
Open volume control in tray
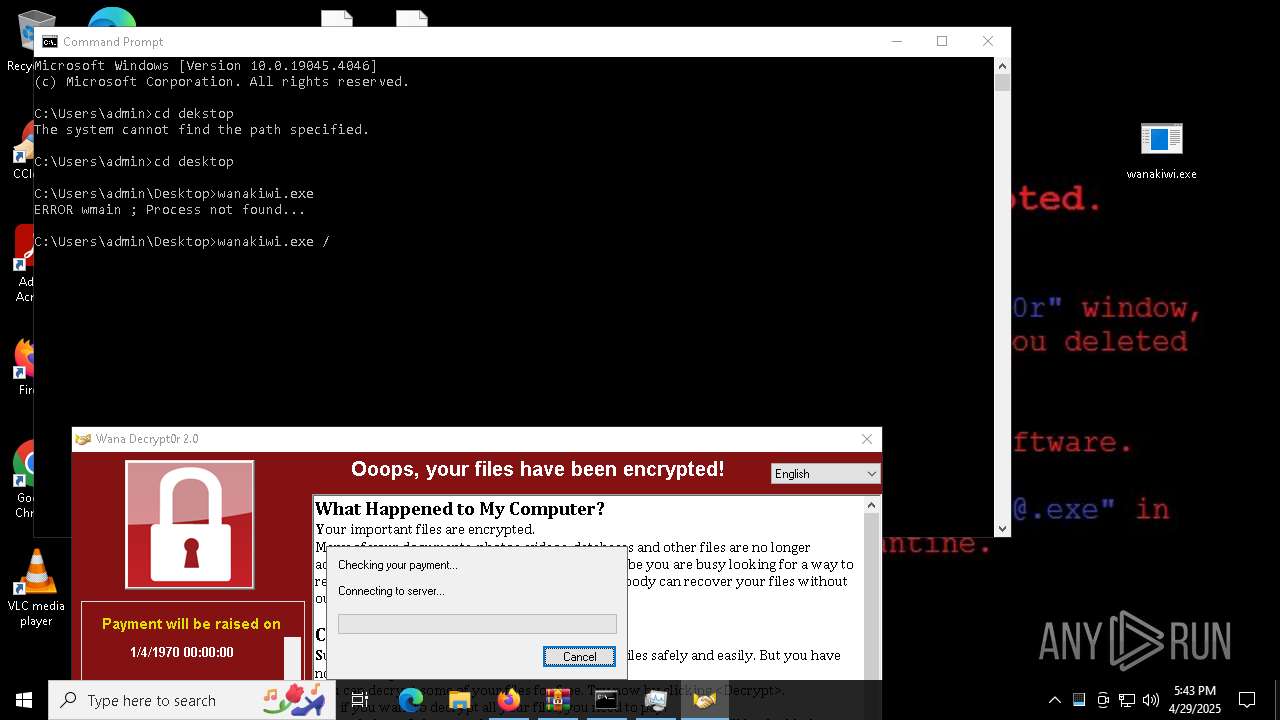click(x=1151, y=700)
